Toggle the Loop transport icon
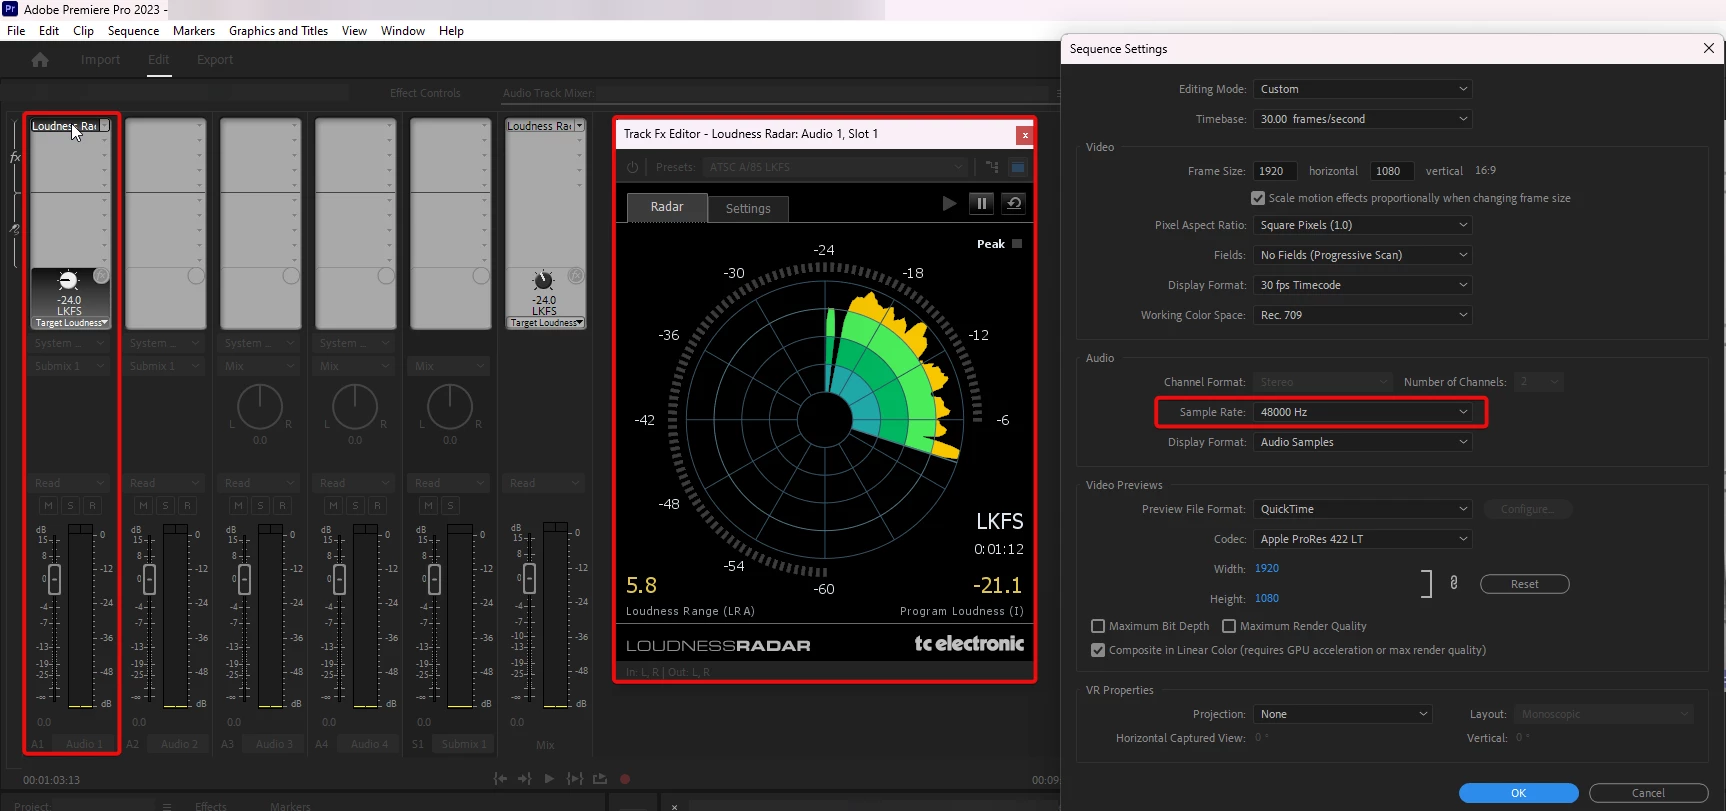Screen dimensions: 1726x811 click(600, 779)
